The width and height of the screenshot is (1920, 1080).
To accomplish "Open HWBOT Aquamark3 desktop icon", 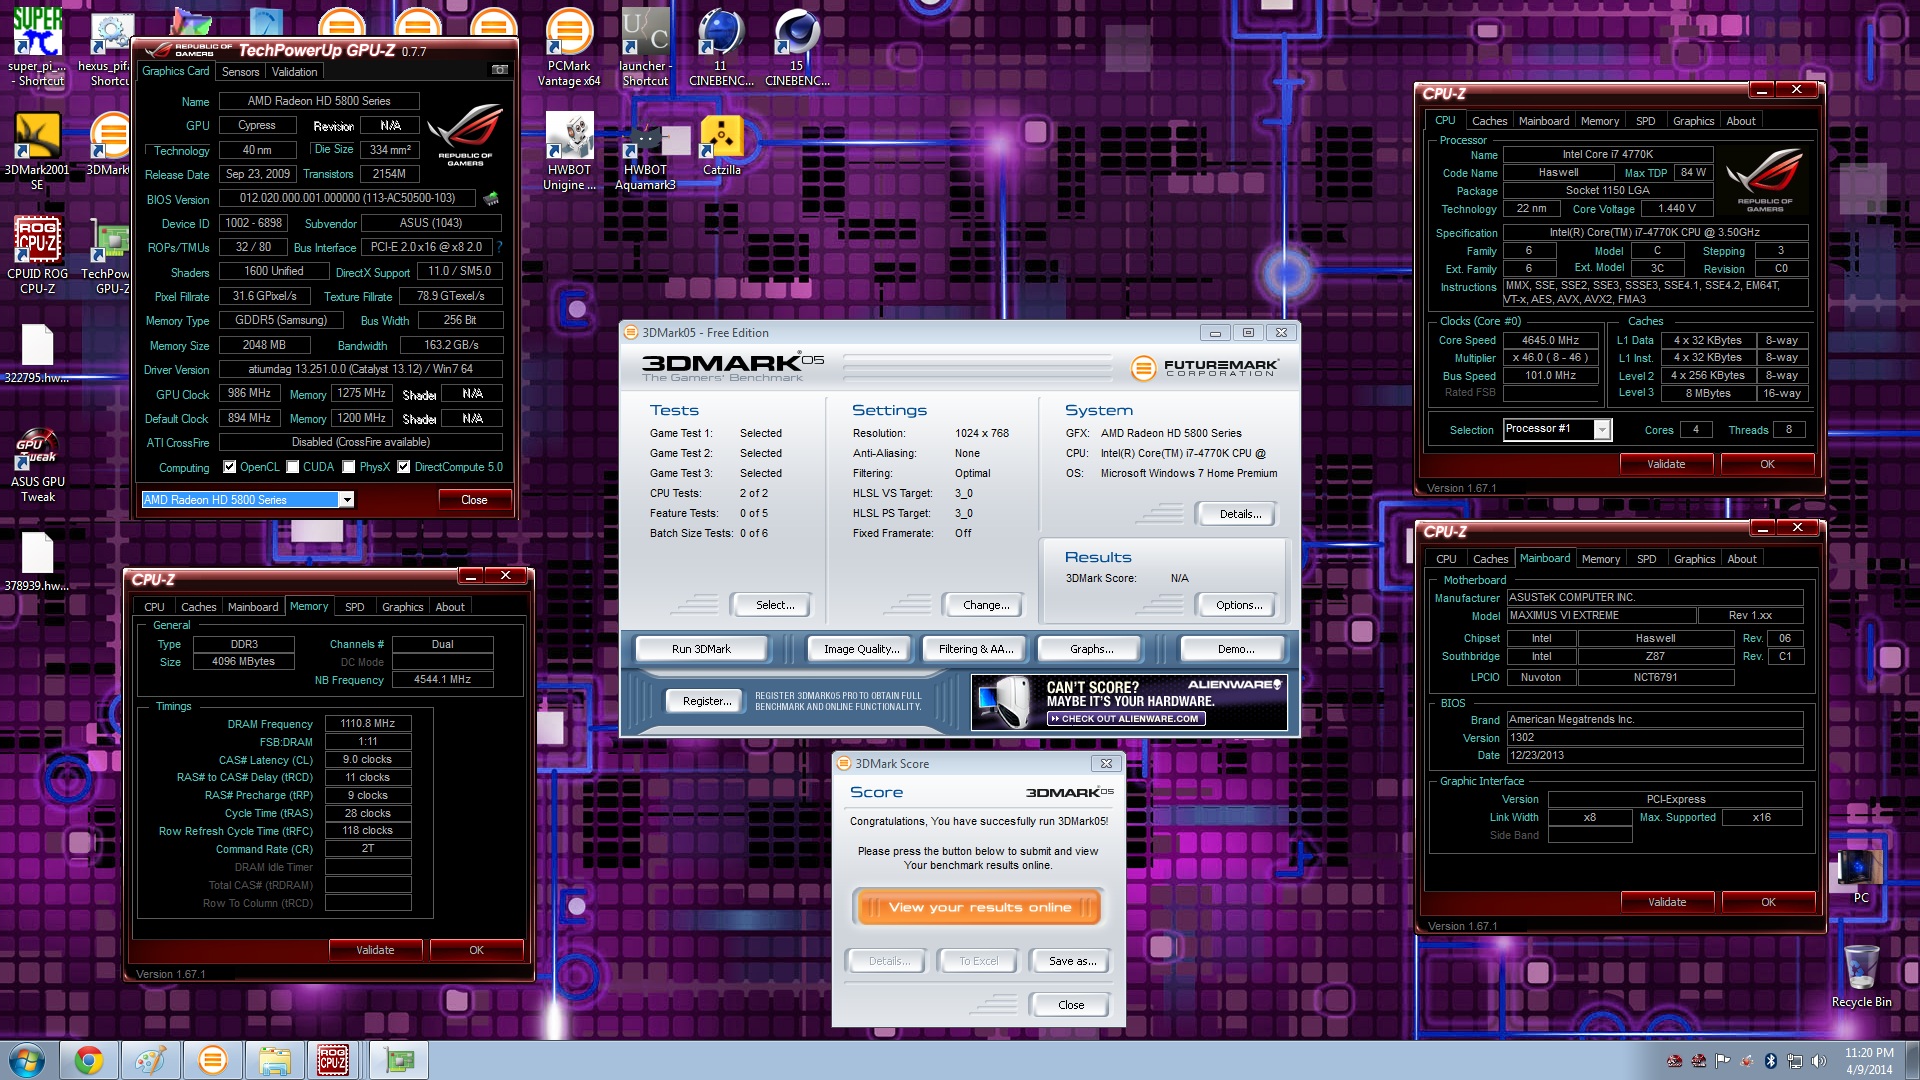I will point(645,150).
